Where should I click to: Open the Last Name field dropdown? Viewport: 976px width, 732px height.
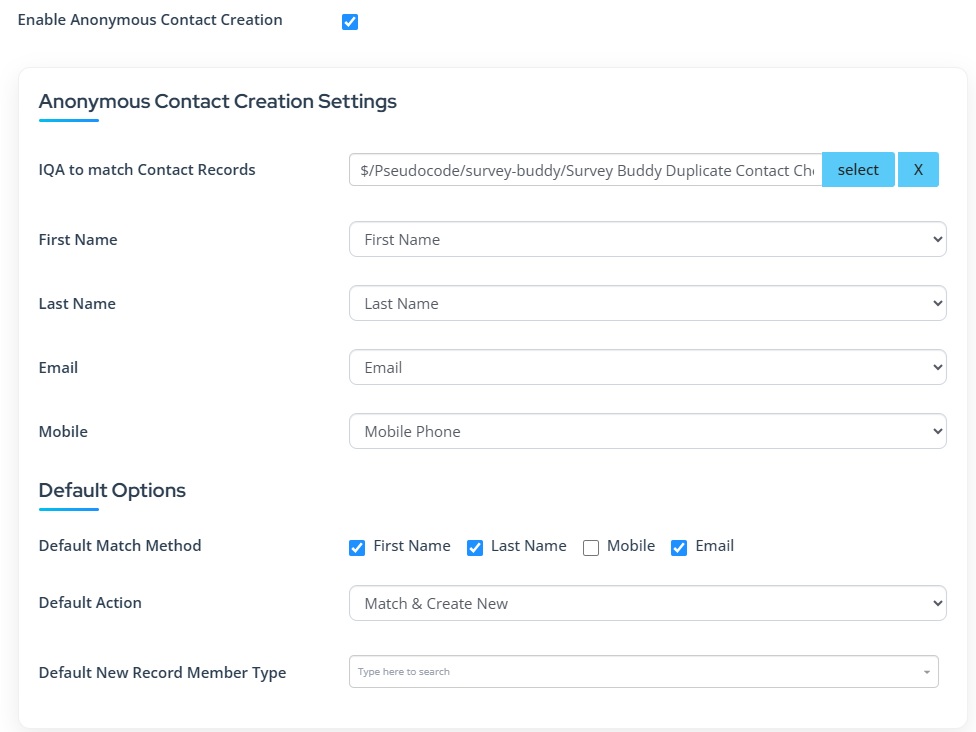647,303
